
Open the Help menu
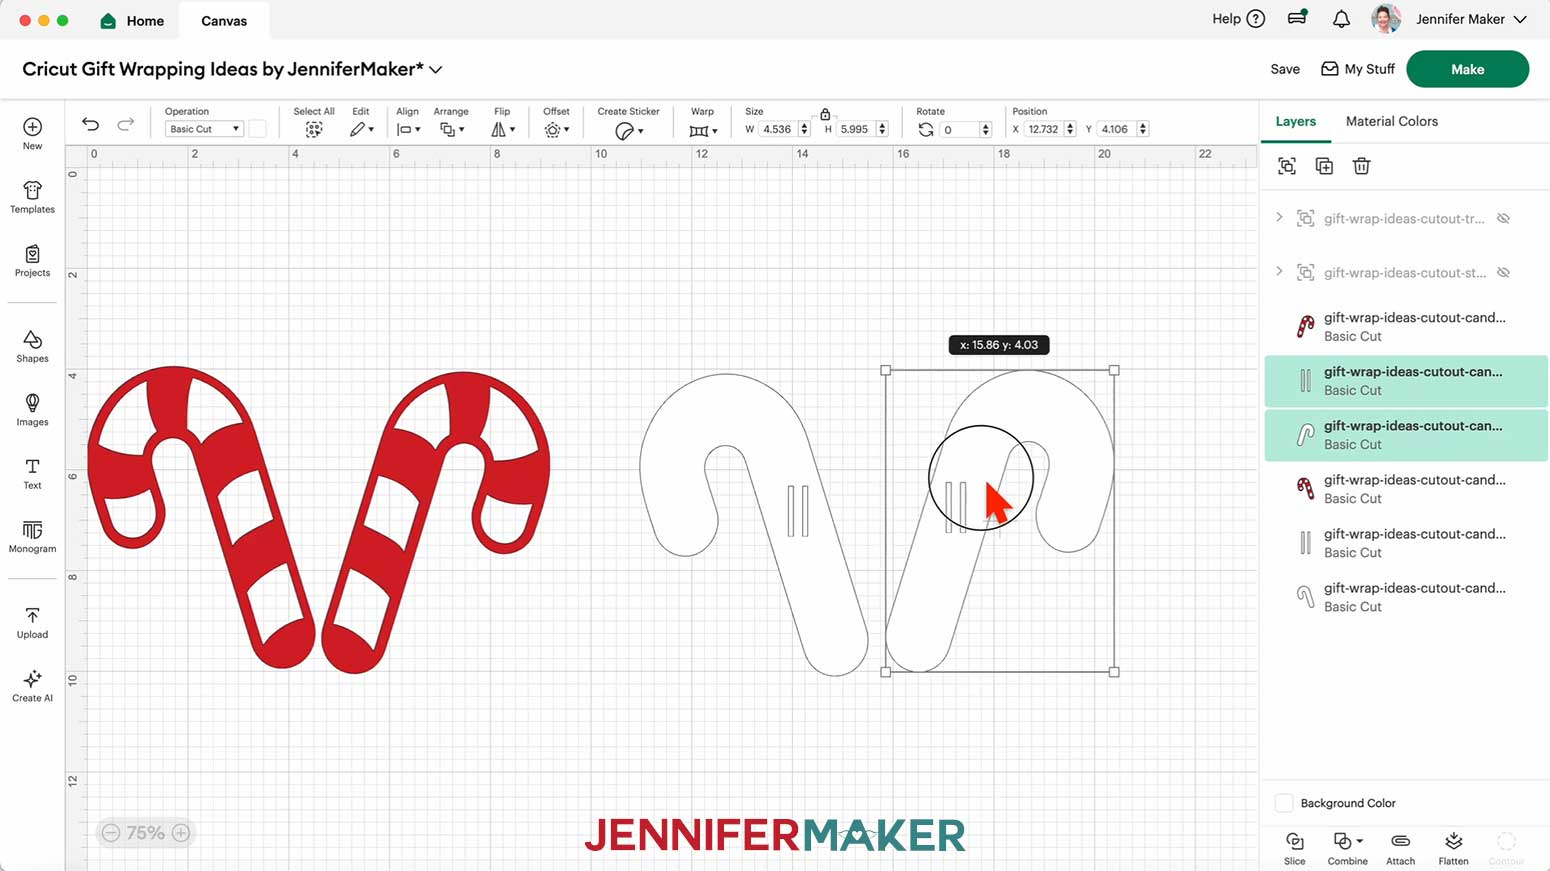(x=1238, y=19)
